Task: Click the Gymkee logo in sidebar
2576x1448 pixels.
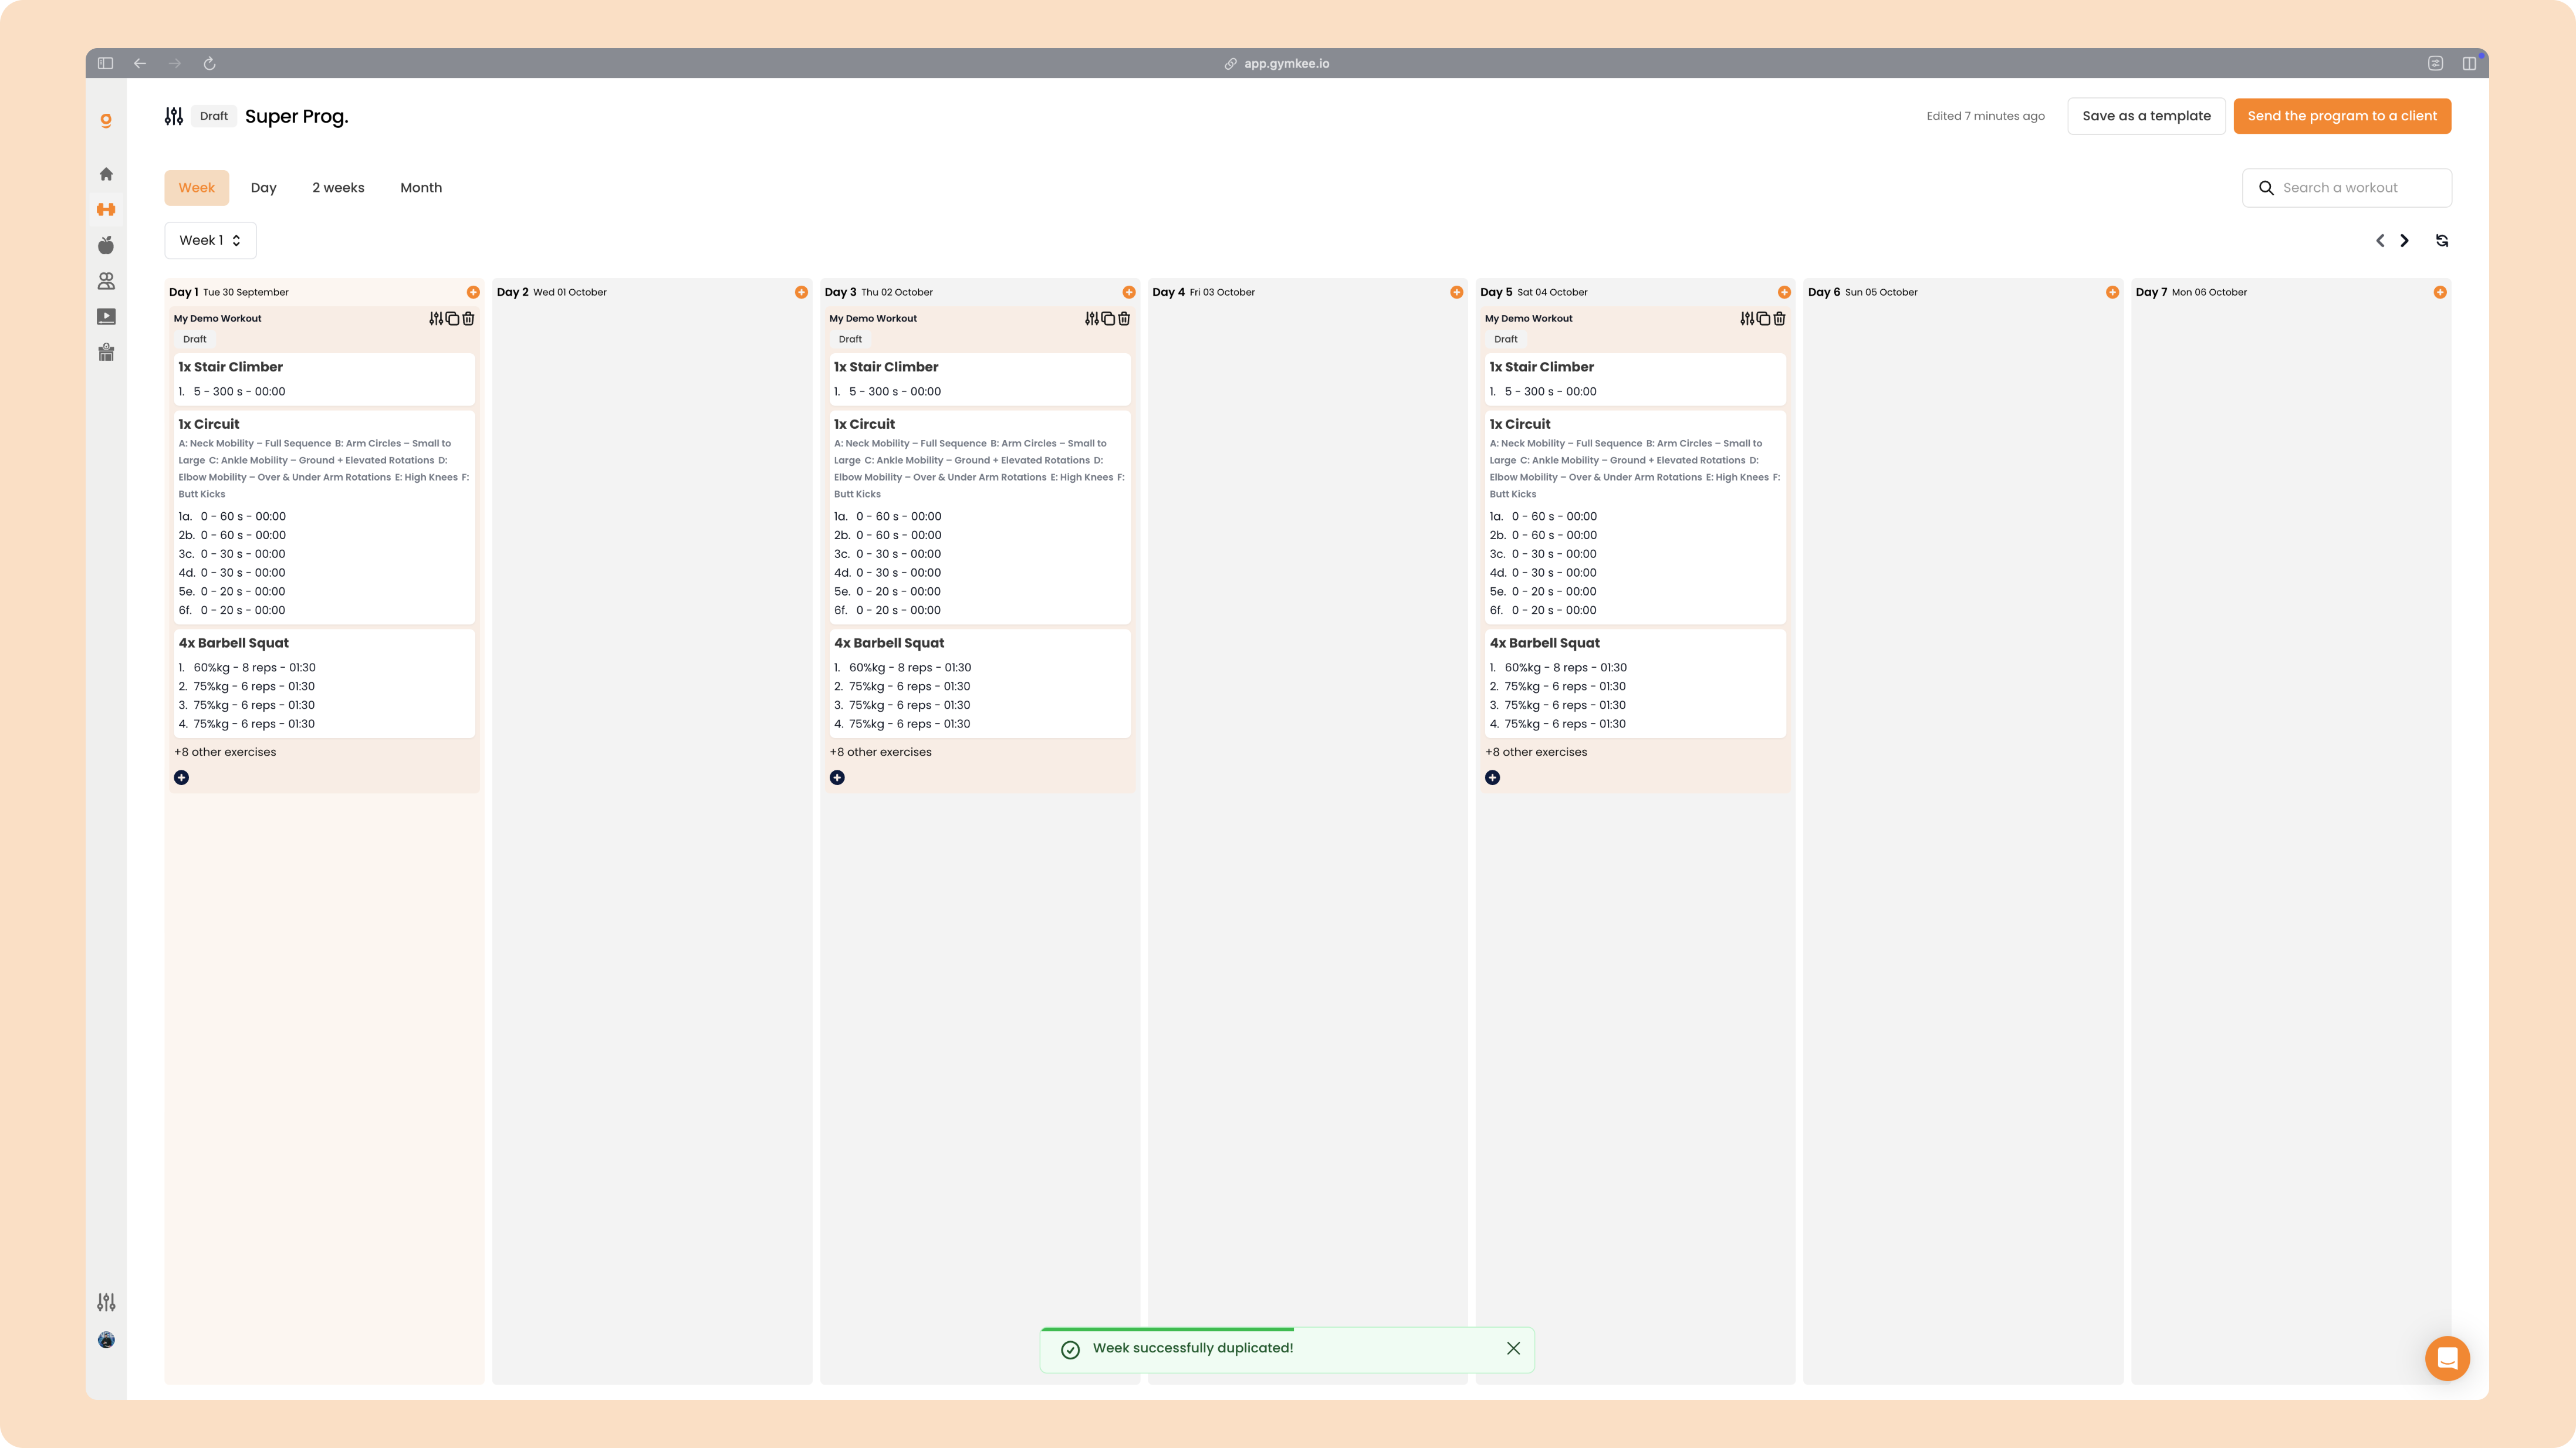Action: pos(106,121)
